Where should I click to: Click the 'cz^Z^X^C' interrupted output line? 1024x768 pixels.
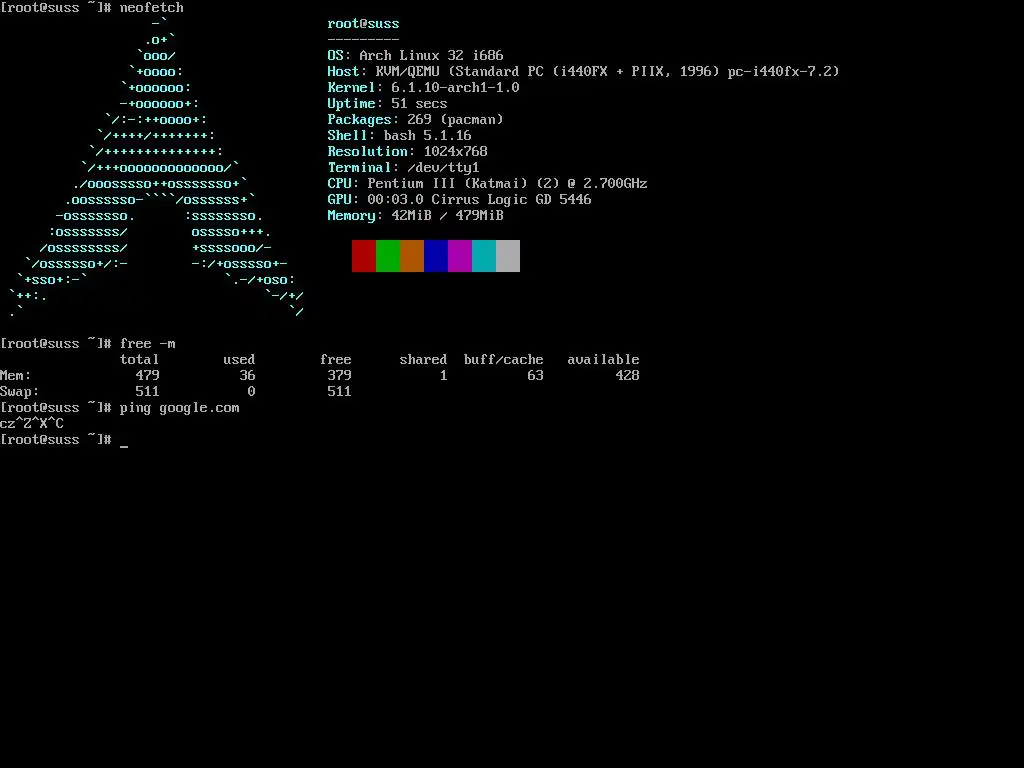point(32,423)
